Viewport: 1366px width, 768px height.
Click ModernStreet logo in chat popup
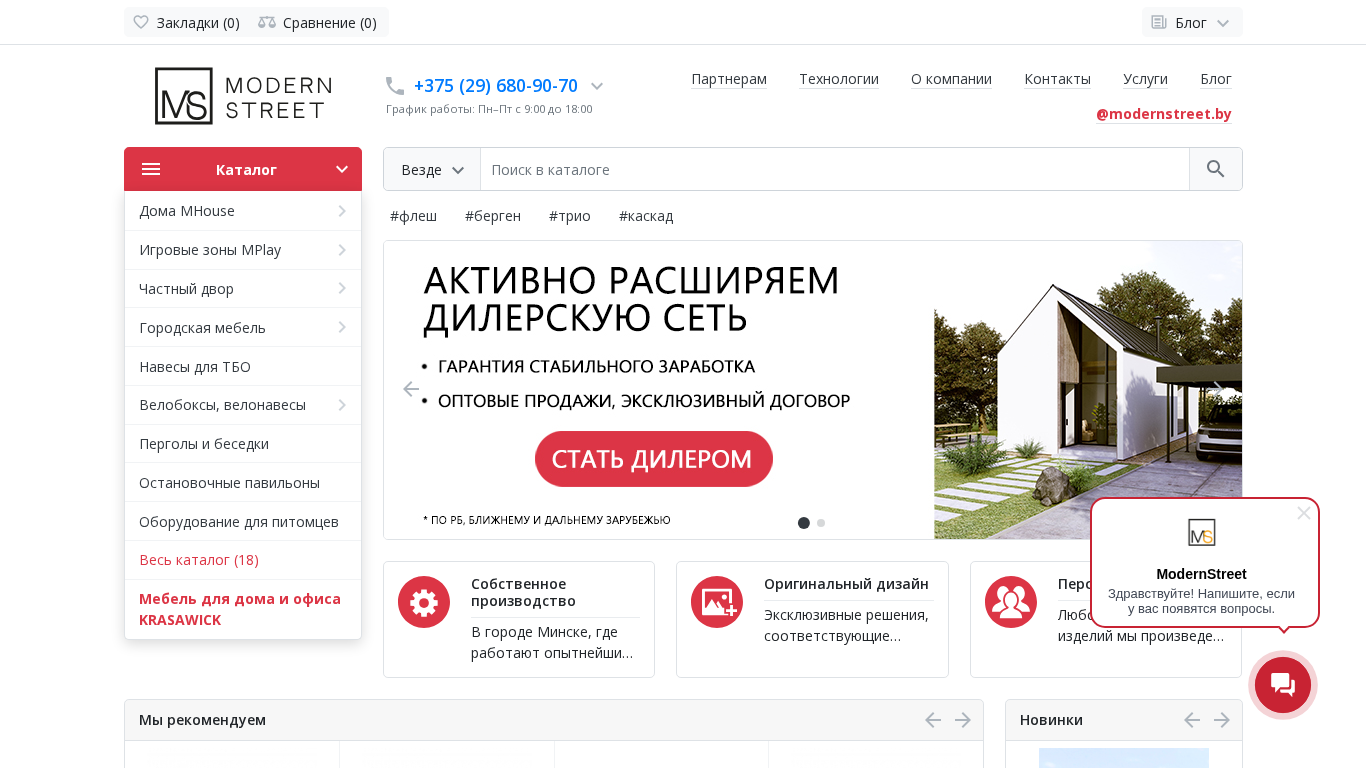pyautogui.click(x=1202, y=532)
